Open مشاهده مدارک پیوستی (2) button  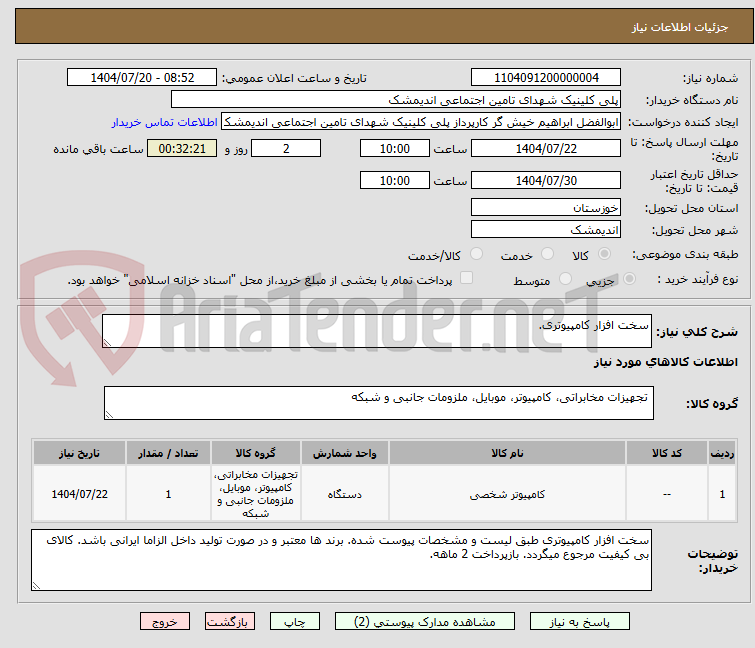pyautogui.click(x=425, y=622)
